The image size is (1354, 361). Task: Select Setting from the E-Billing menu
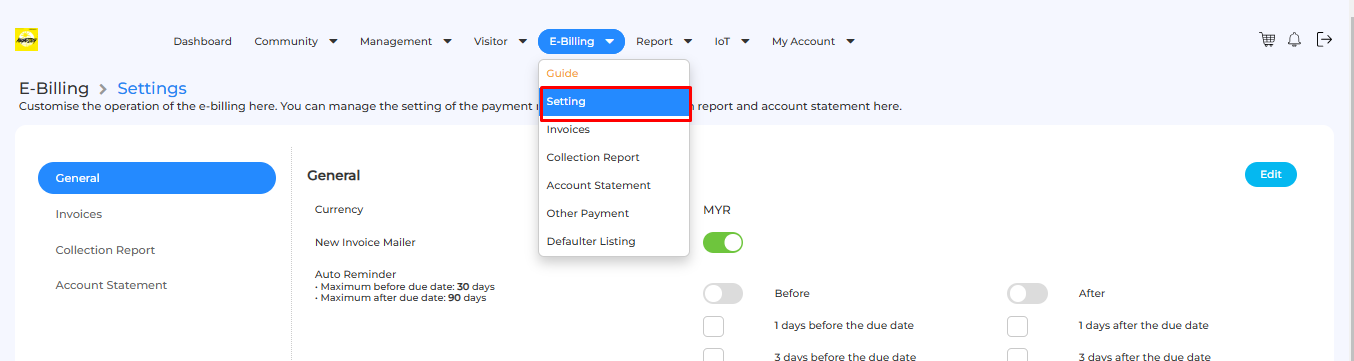pyautogui.click(x=616, y=103)
